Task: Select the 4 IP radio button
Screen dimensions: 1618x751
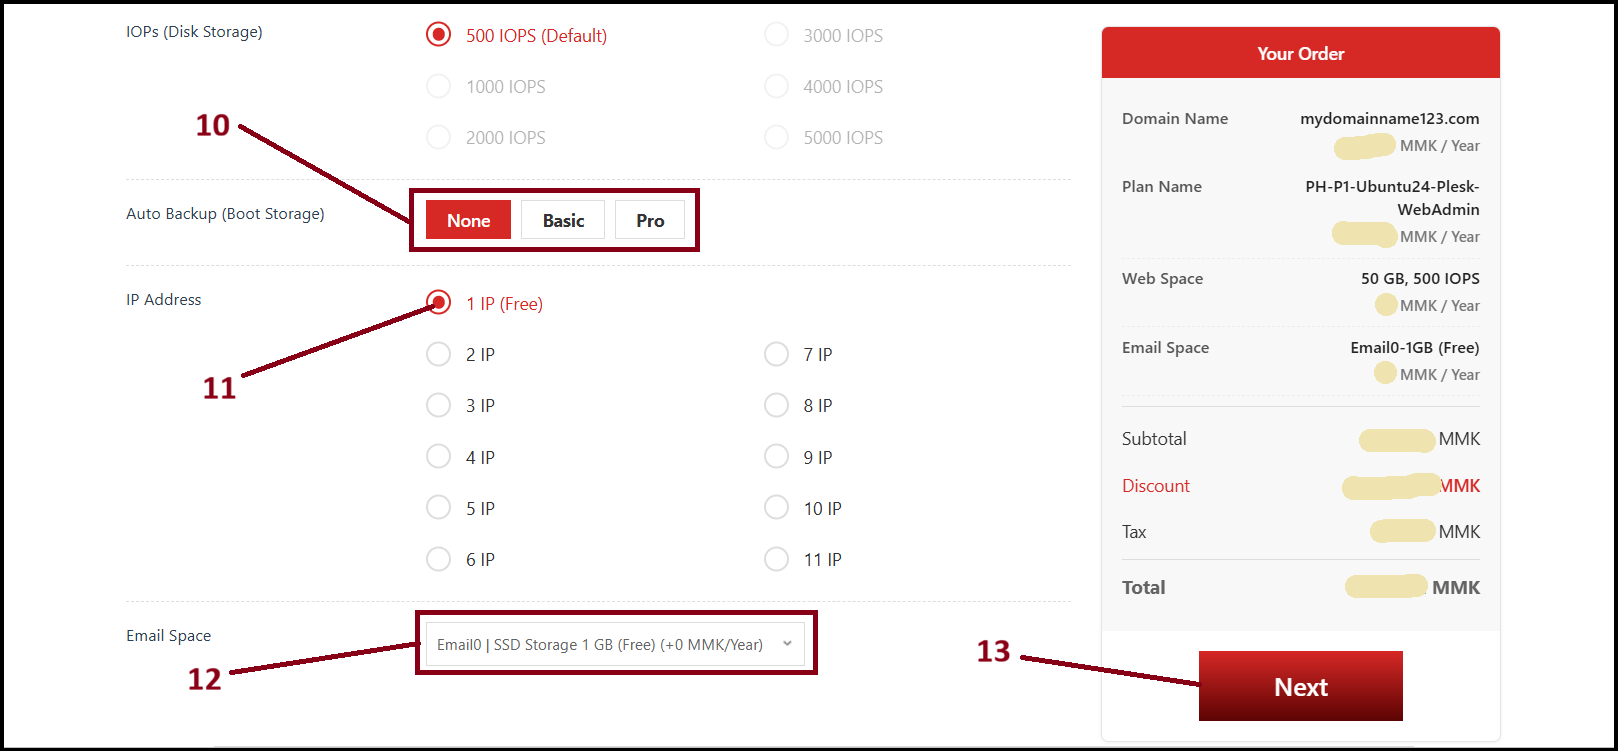Action: pos(438,456)
